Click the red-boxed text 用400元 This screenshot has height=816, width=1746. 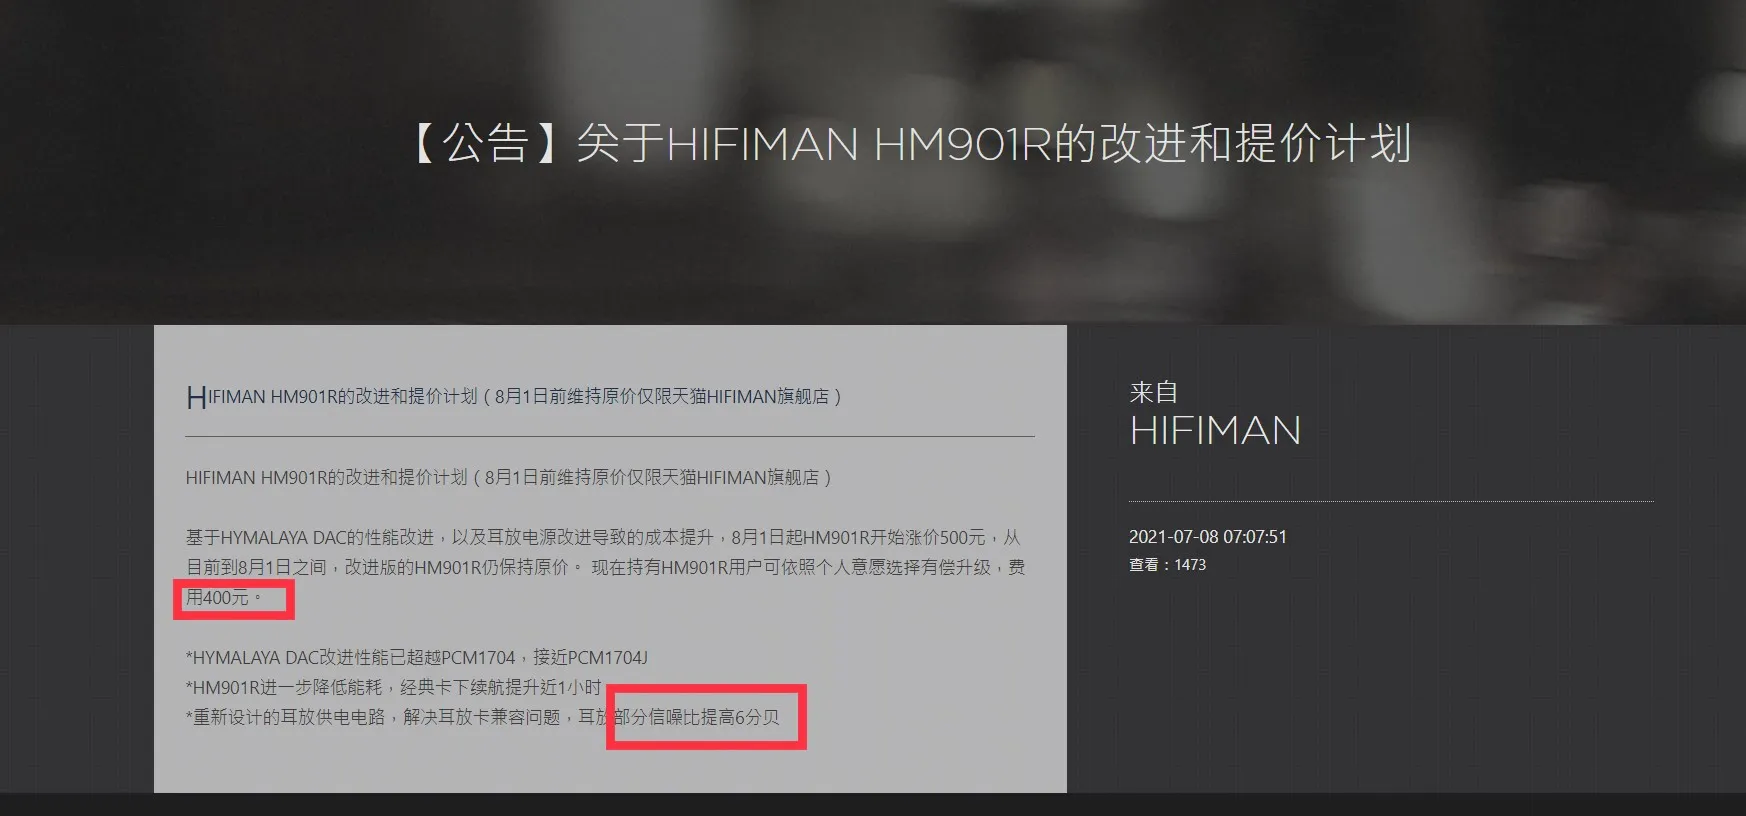[223, 598]
